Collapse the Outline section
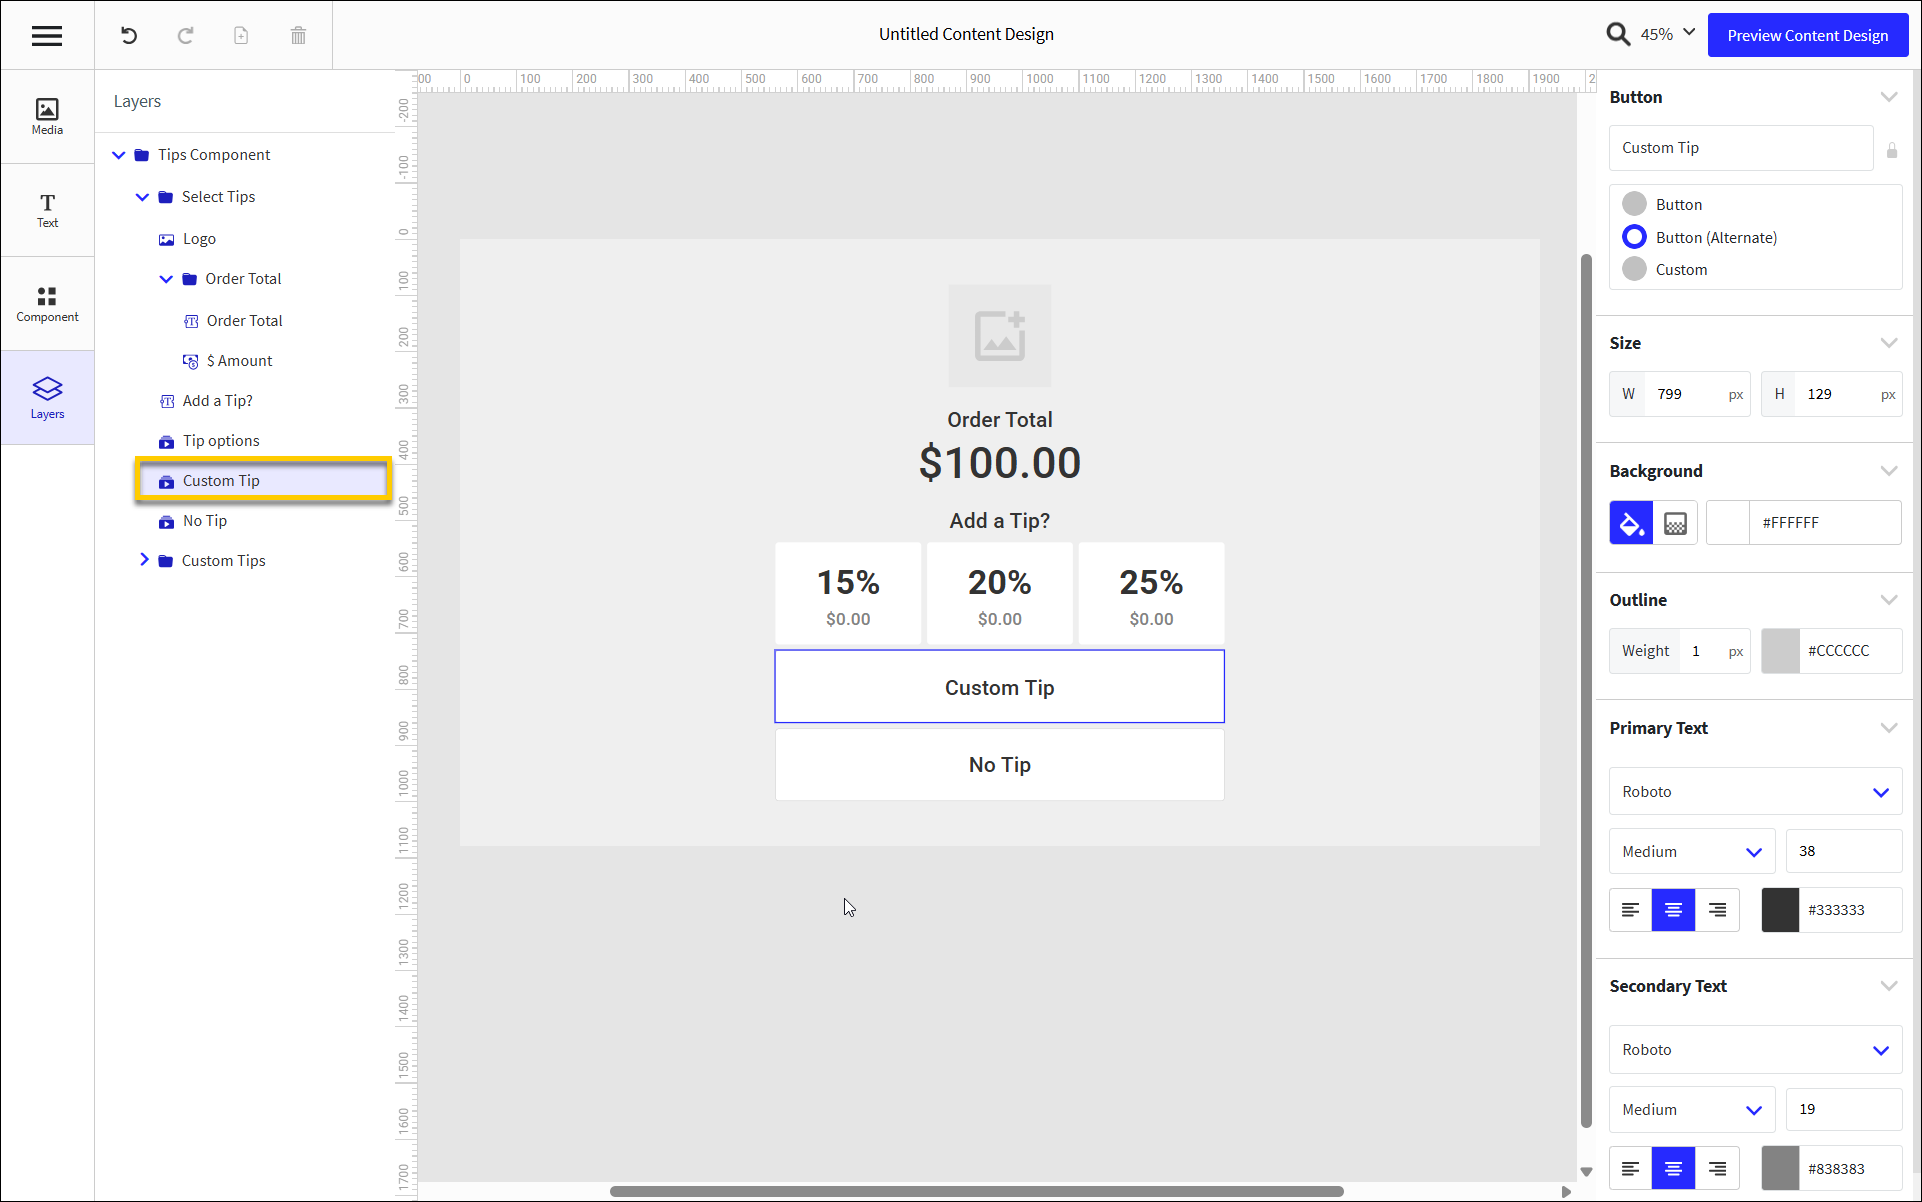This screenshot has height=1202, width=1922. click(x=1888, y=600)
